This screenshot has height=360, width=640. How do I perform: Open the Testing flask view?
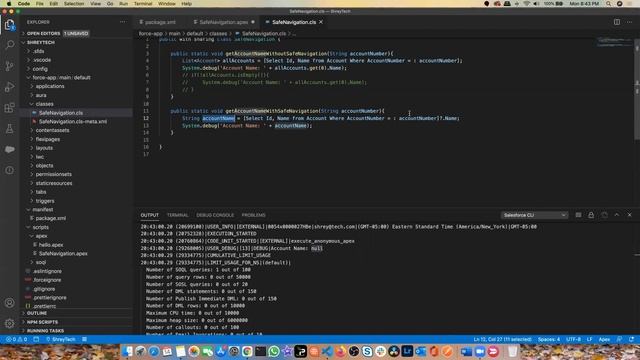10,129
